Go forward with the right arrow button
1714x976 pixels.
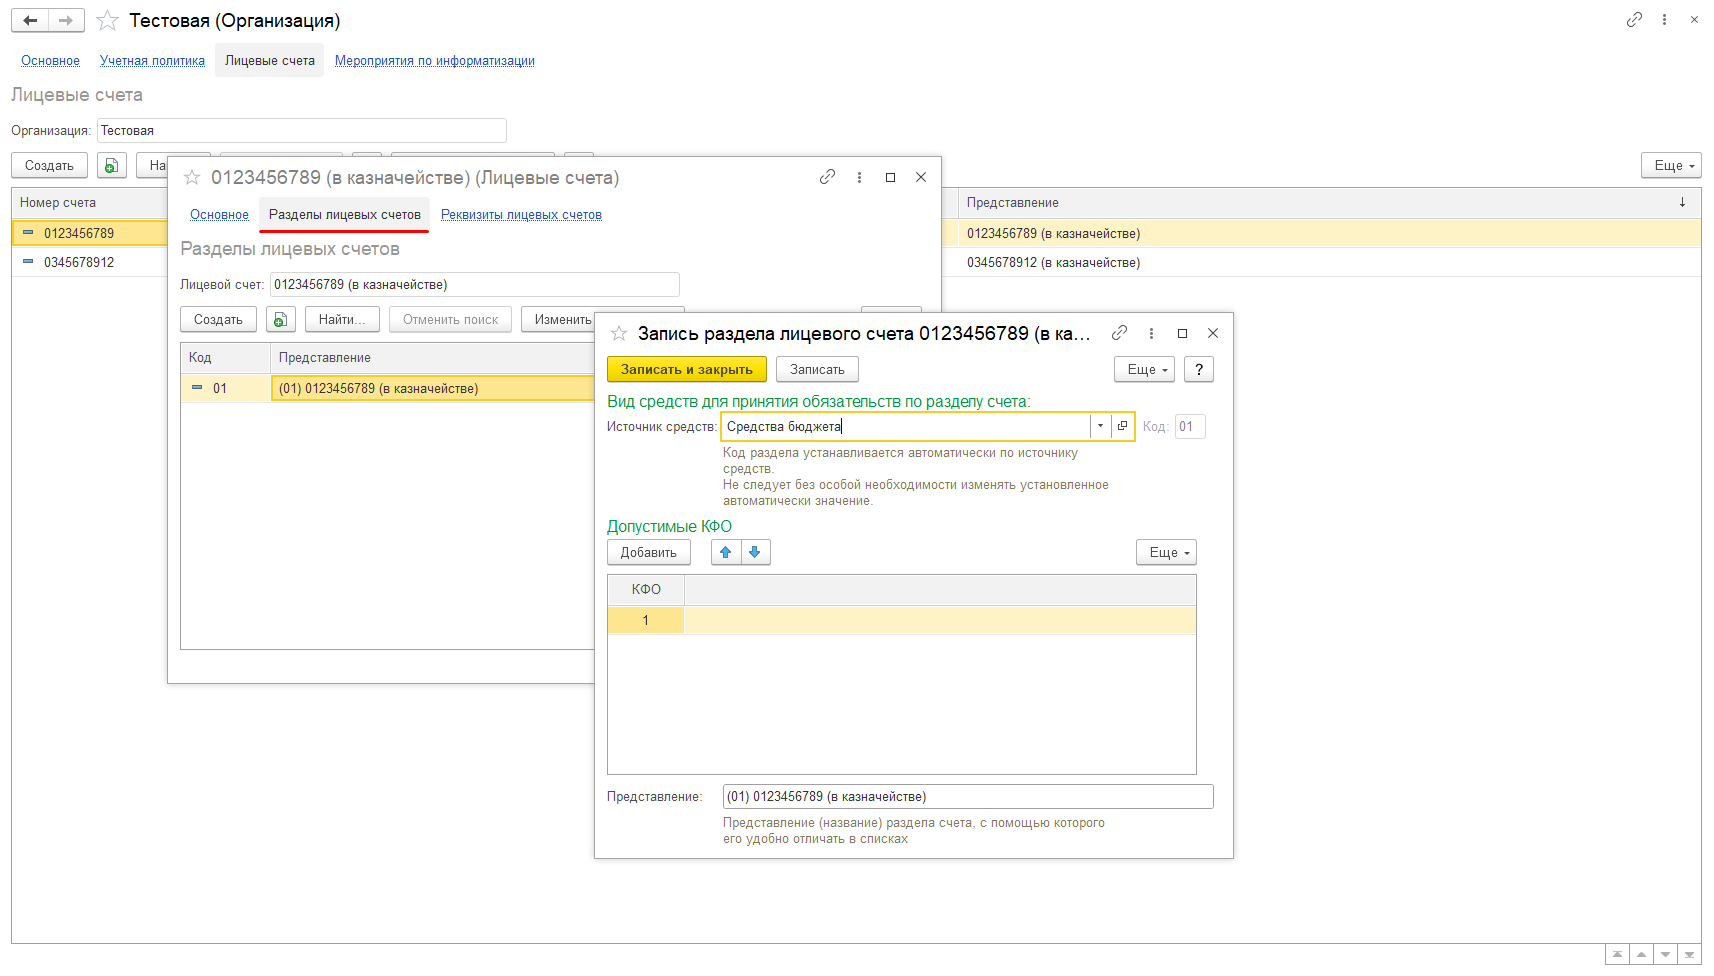click(x=66, y=21)
